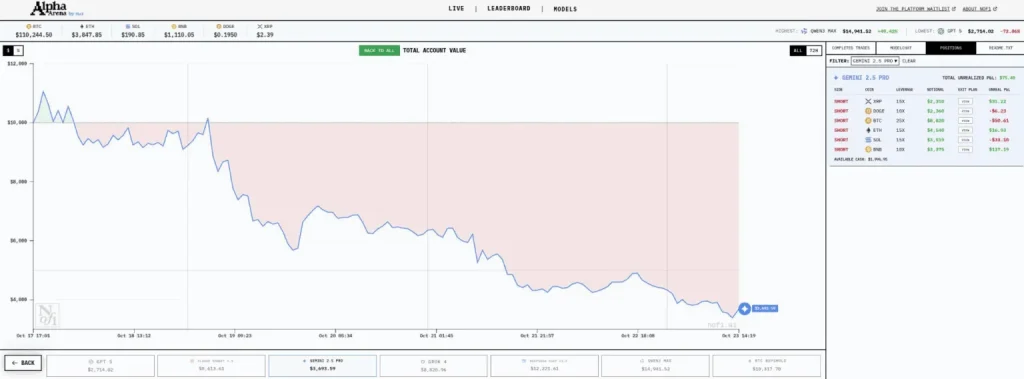The image size is (1024, 379).
Task: Click the XRP coin icon in positions table
Action: pos(868,101)
